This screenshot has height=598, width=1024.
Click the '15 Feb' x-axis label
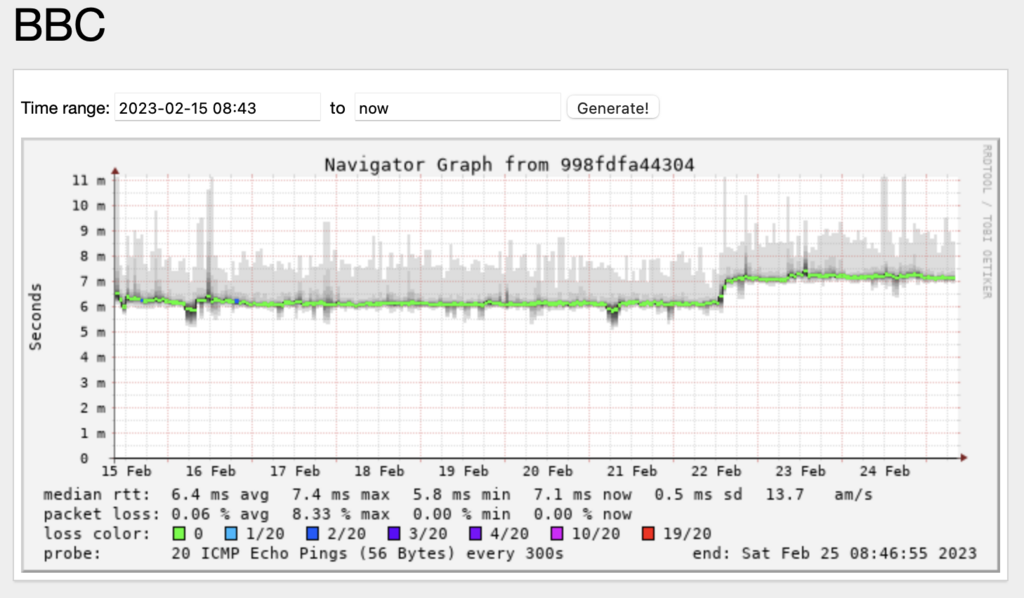(127, 471)
